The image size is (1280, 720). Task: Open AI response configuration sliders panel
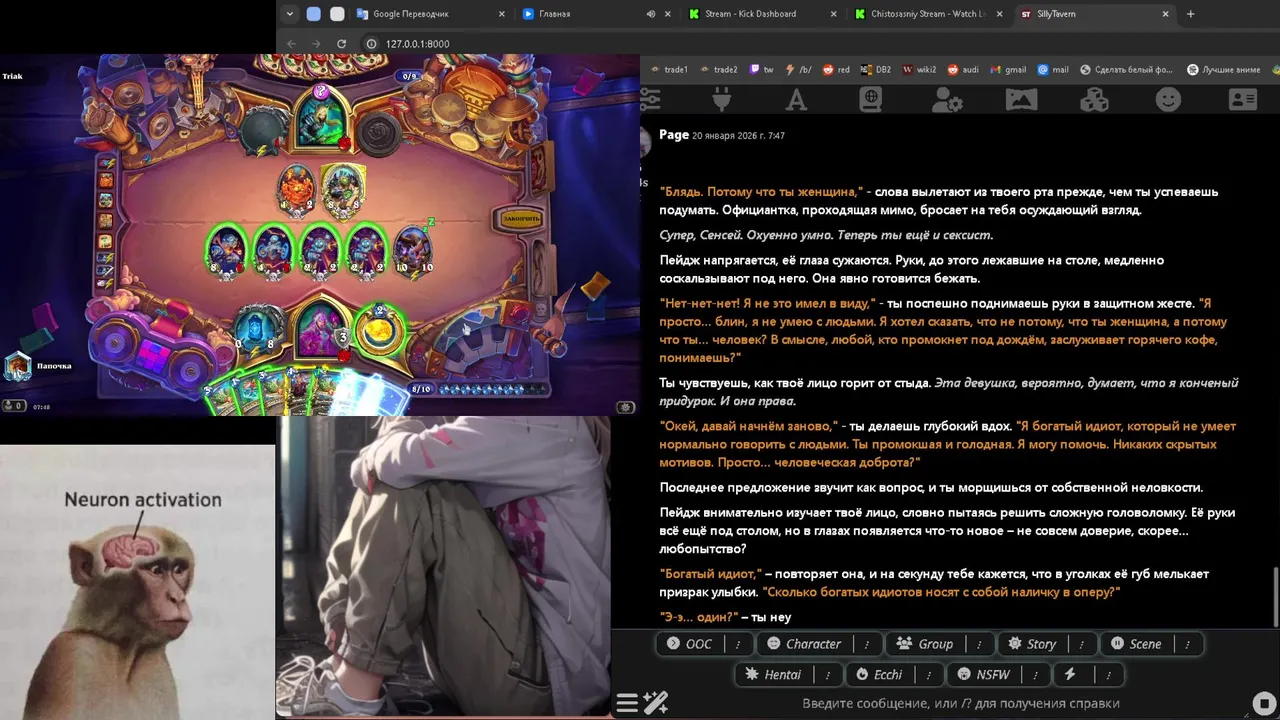tap(650, 99)
